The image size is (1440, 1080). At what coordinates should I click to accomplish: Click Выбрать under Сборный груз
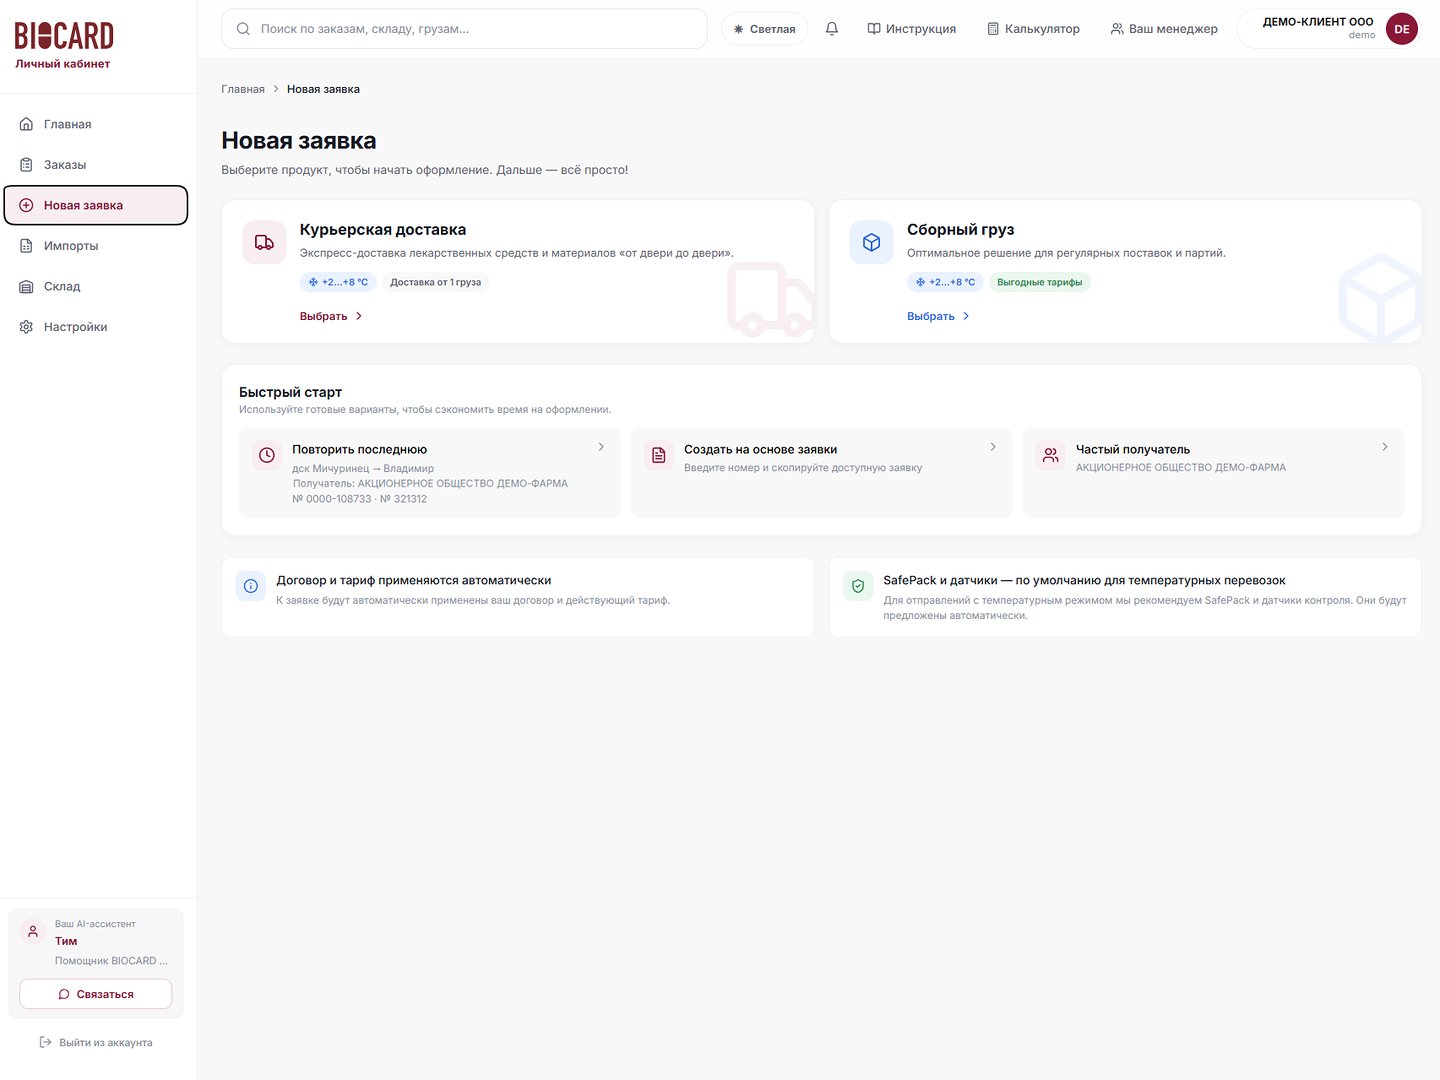click(938, 316)
